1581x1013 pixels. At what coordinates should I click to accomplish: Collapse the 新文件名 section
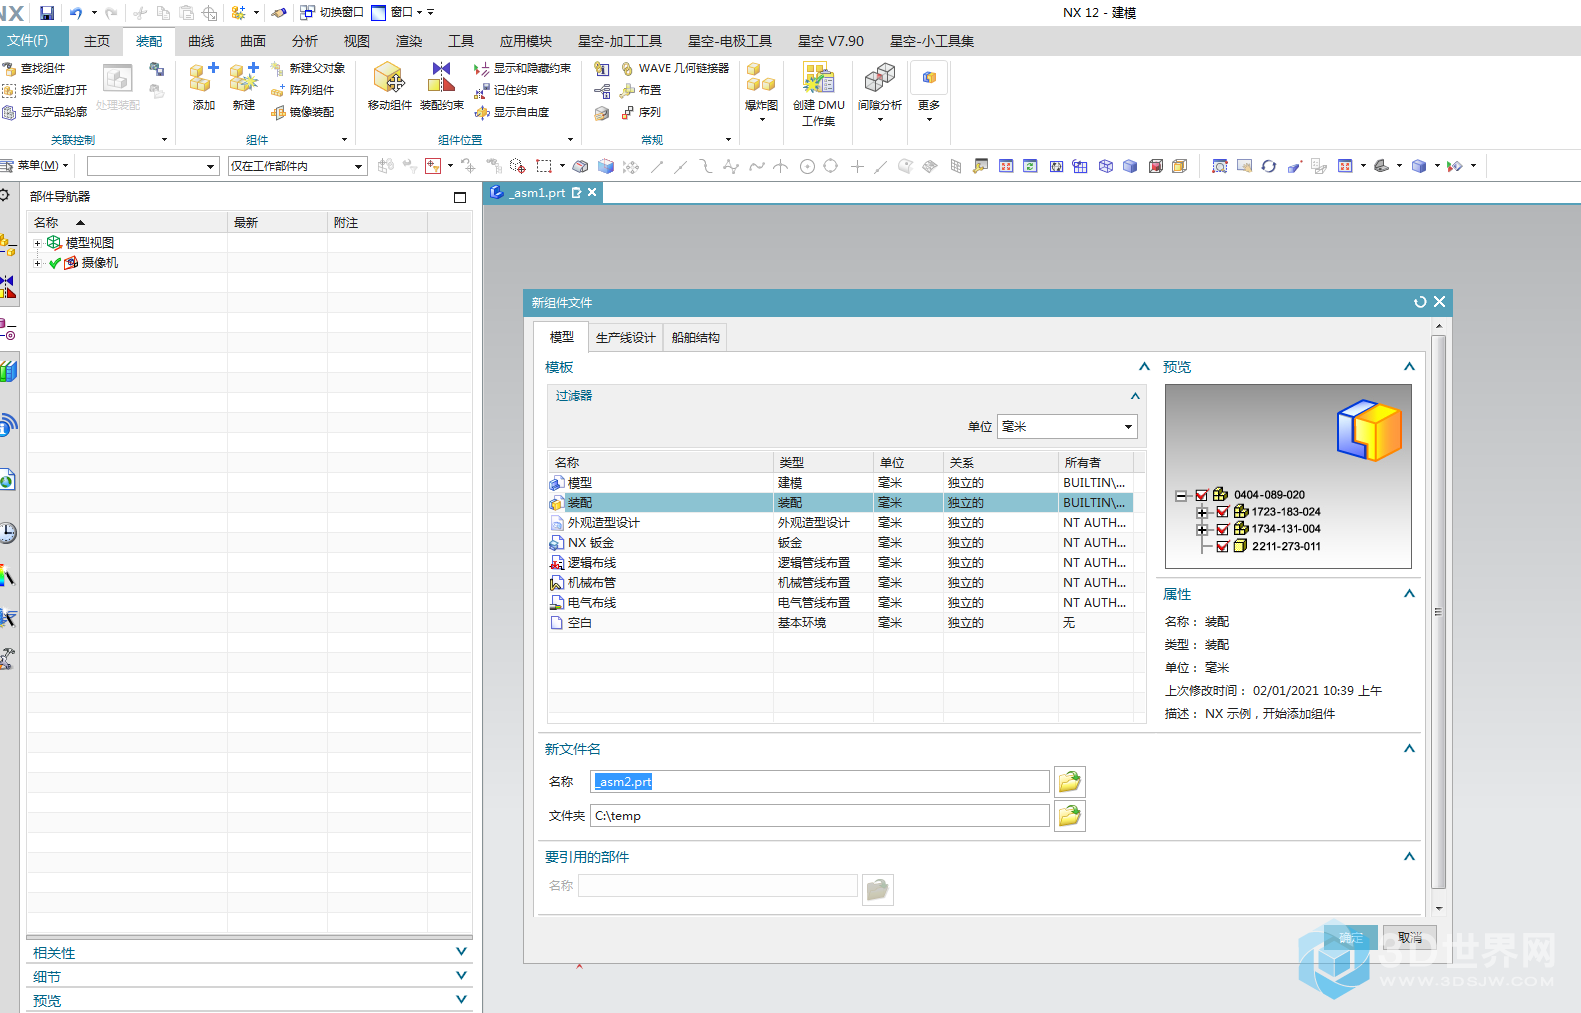1409,749
